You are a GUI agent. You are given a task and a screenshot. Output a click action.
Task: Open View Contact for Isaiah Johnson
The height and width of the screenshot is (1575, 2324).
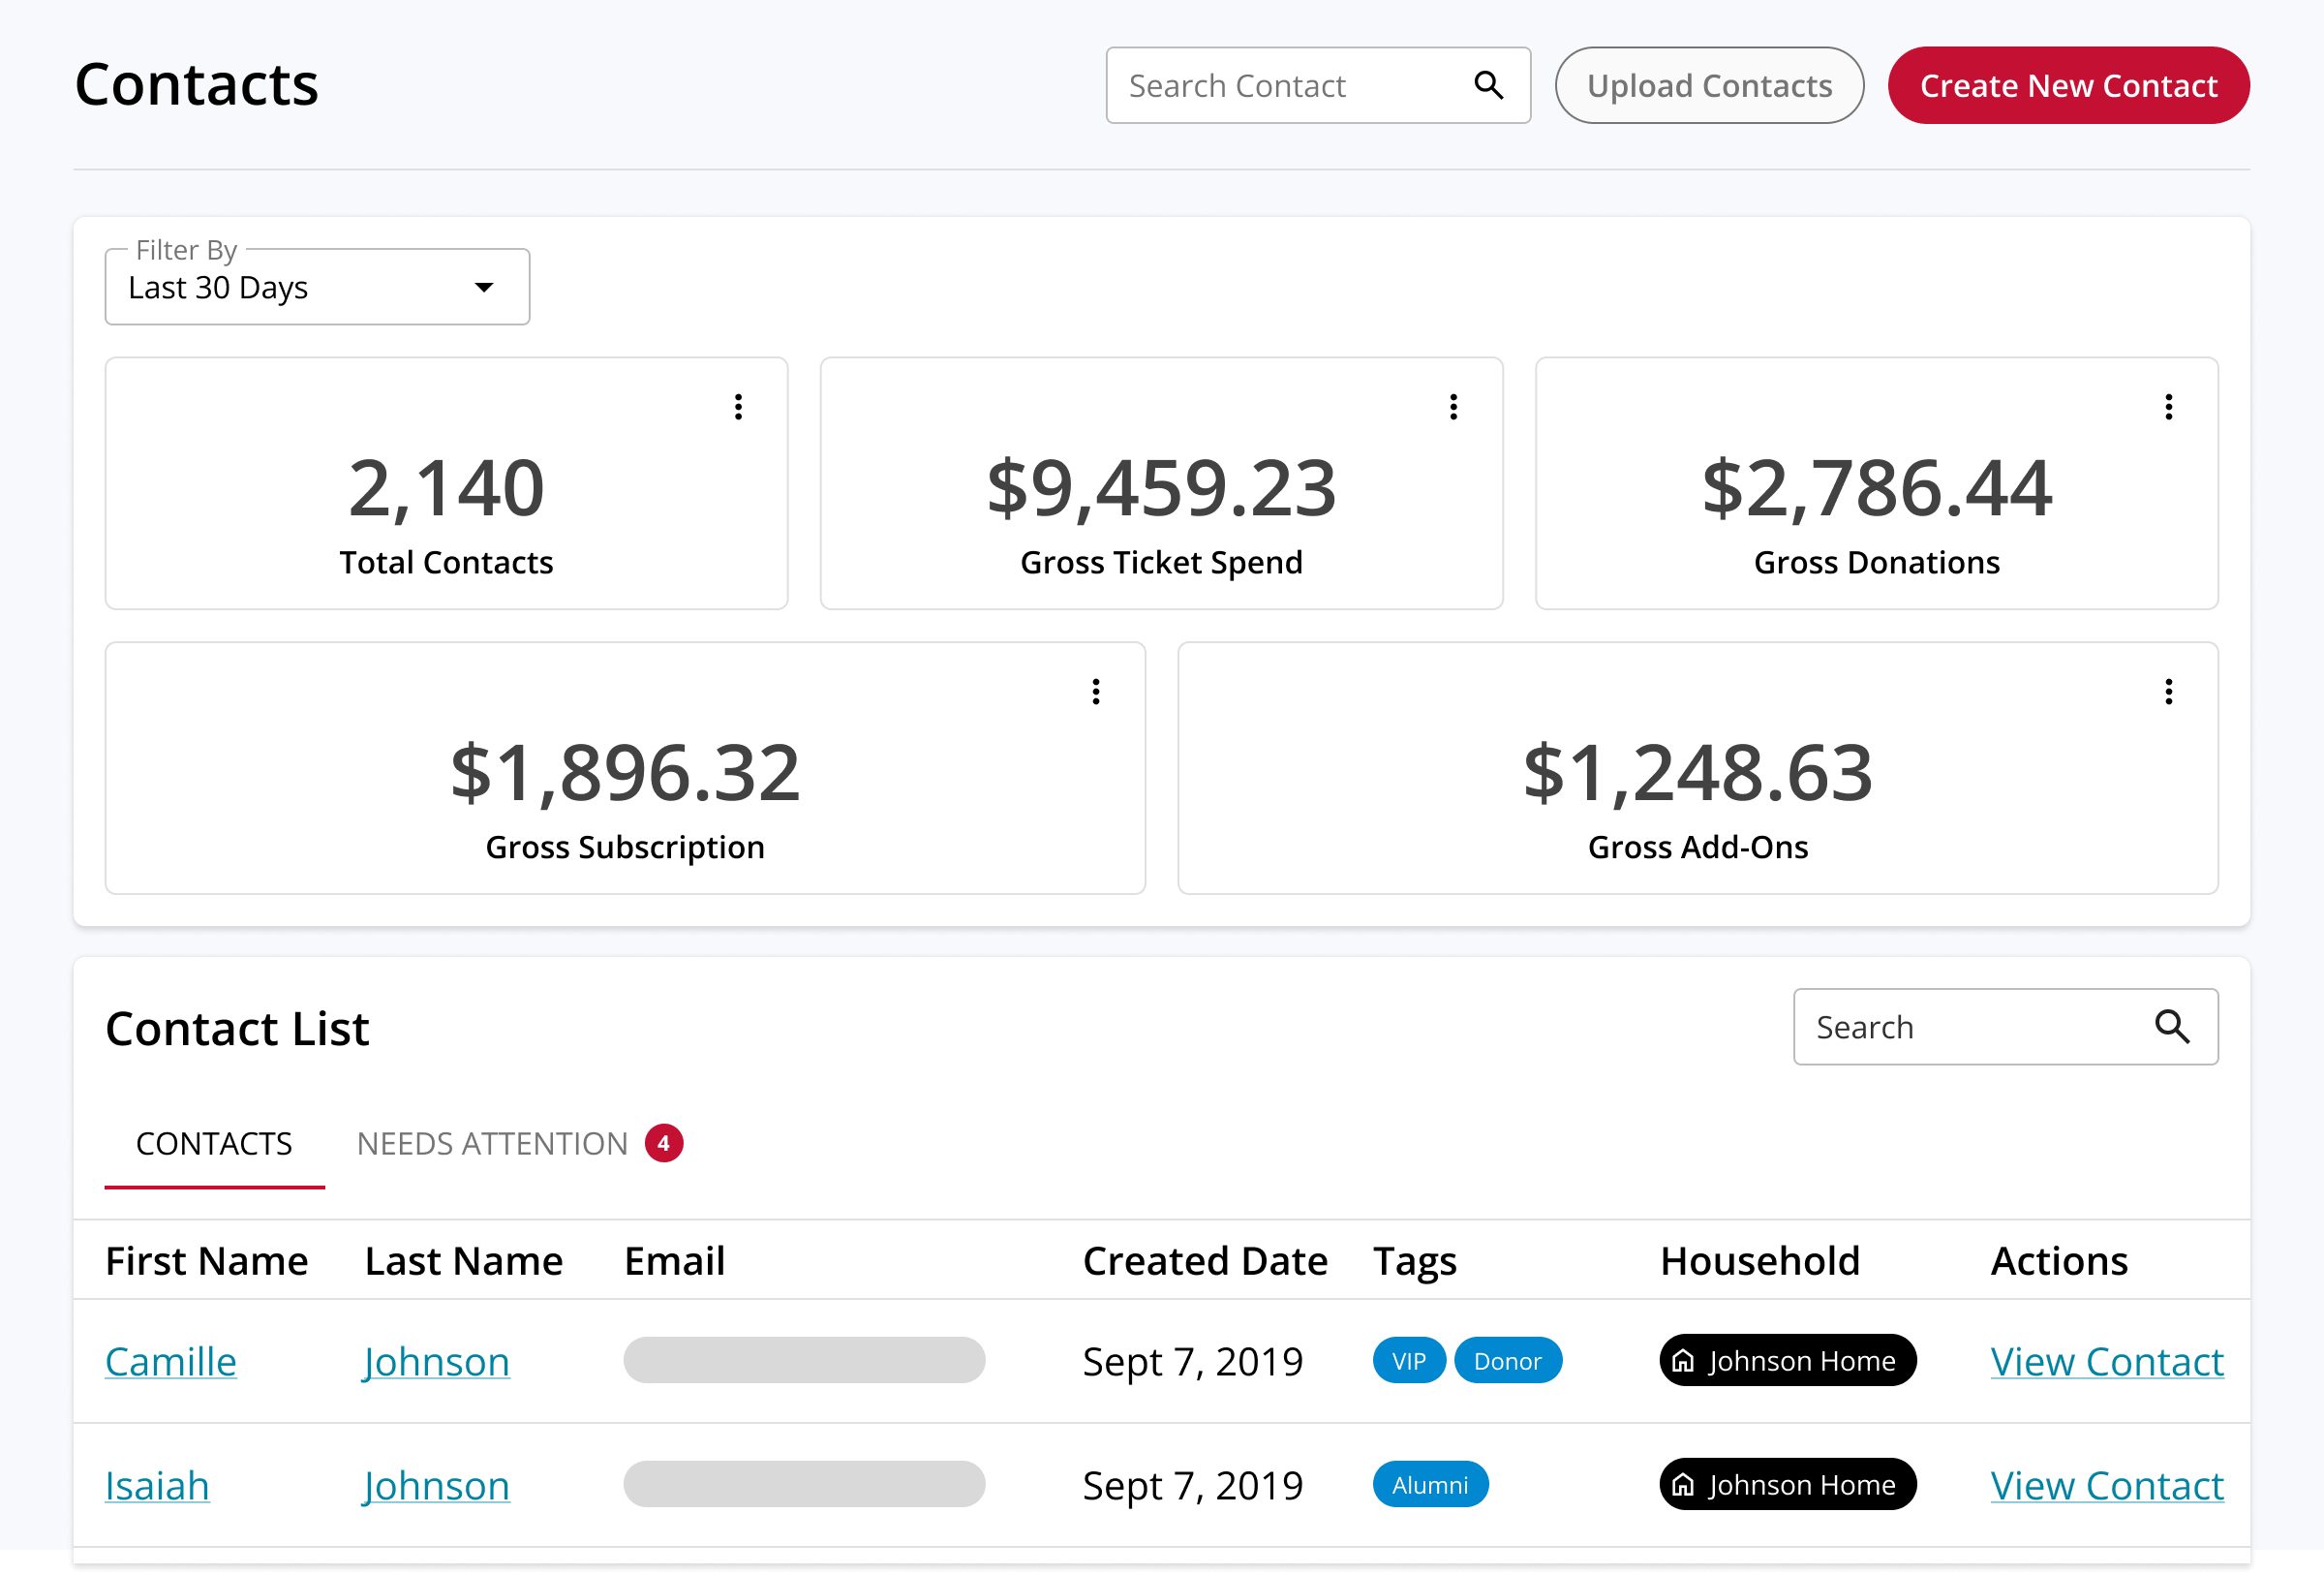2106,1485
